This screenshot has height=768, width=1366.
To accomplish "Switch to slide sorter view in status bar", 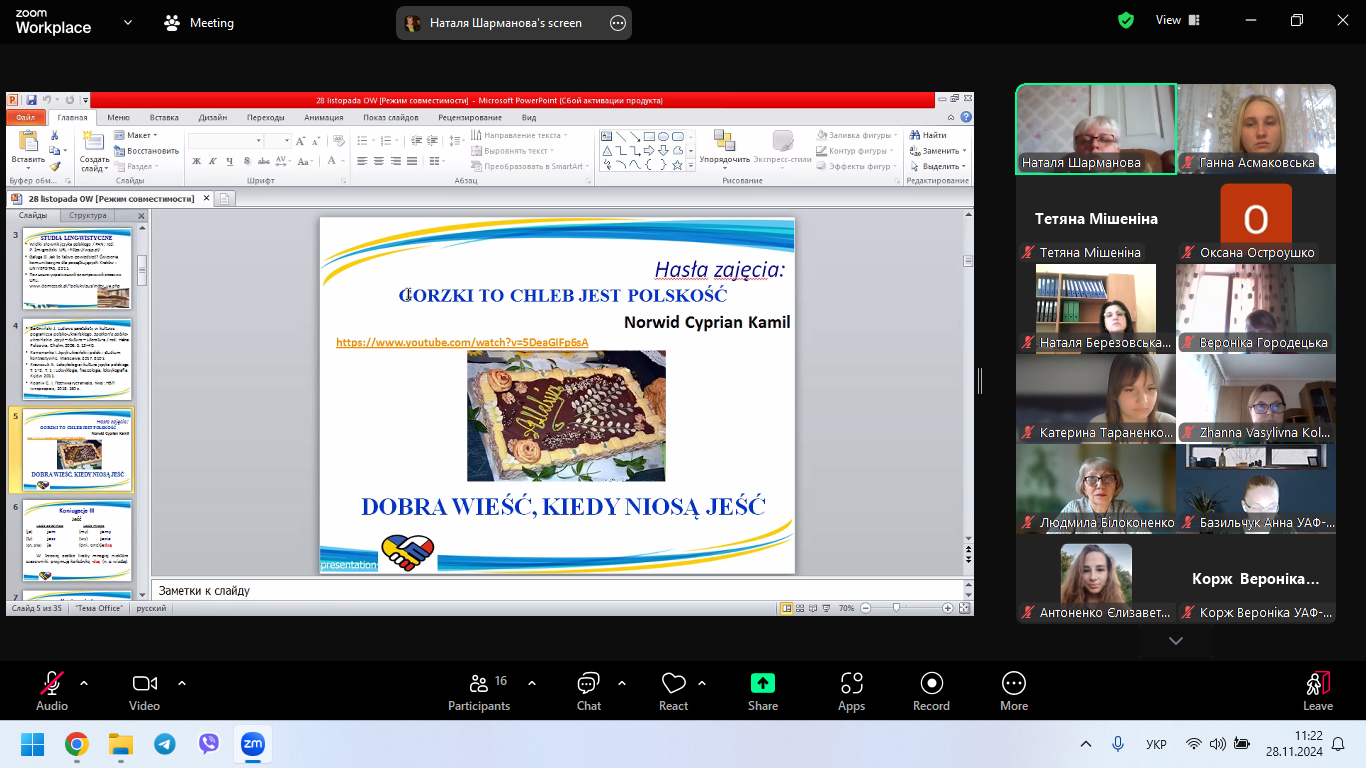I will tap(801, 608).
